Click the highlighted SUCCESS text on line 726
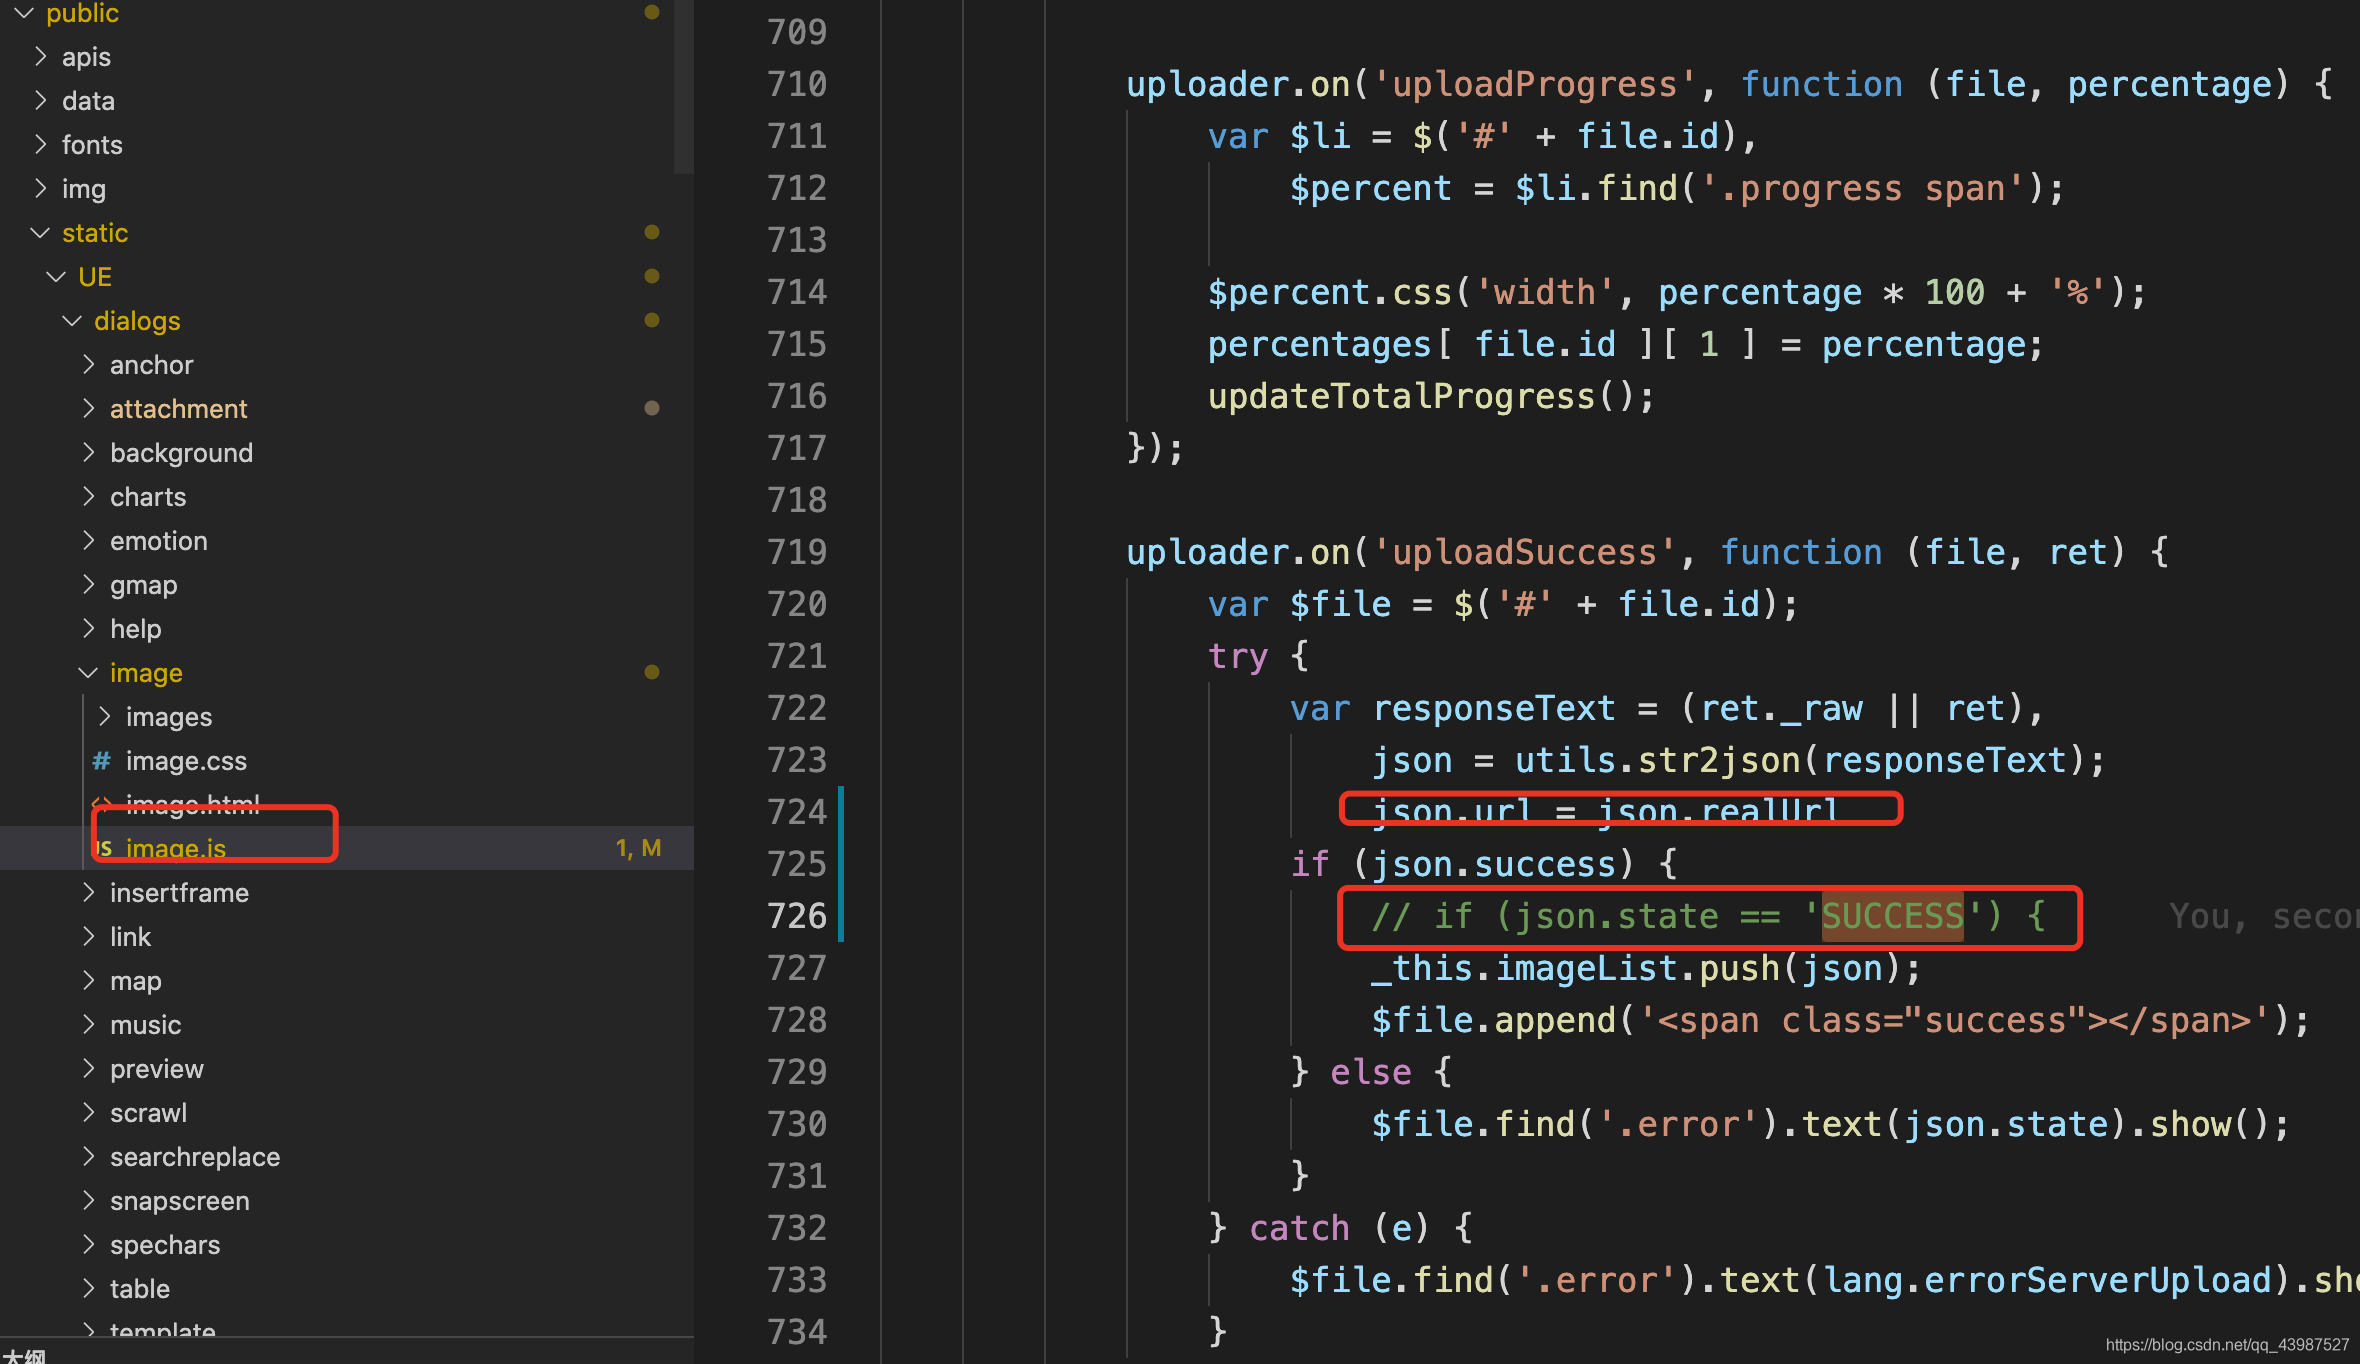This screenshot has height=1364, width=2360. pyautogui.click(x=1892, y=916)
